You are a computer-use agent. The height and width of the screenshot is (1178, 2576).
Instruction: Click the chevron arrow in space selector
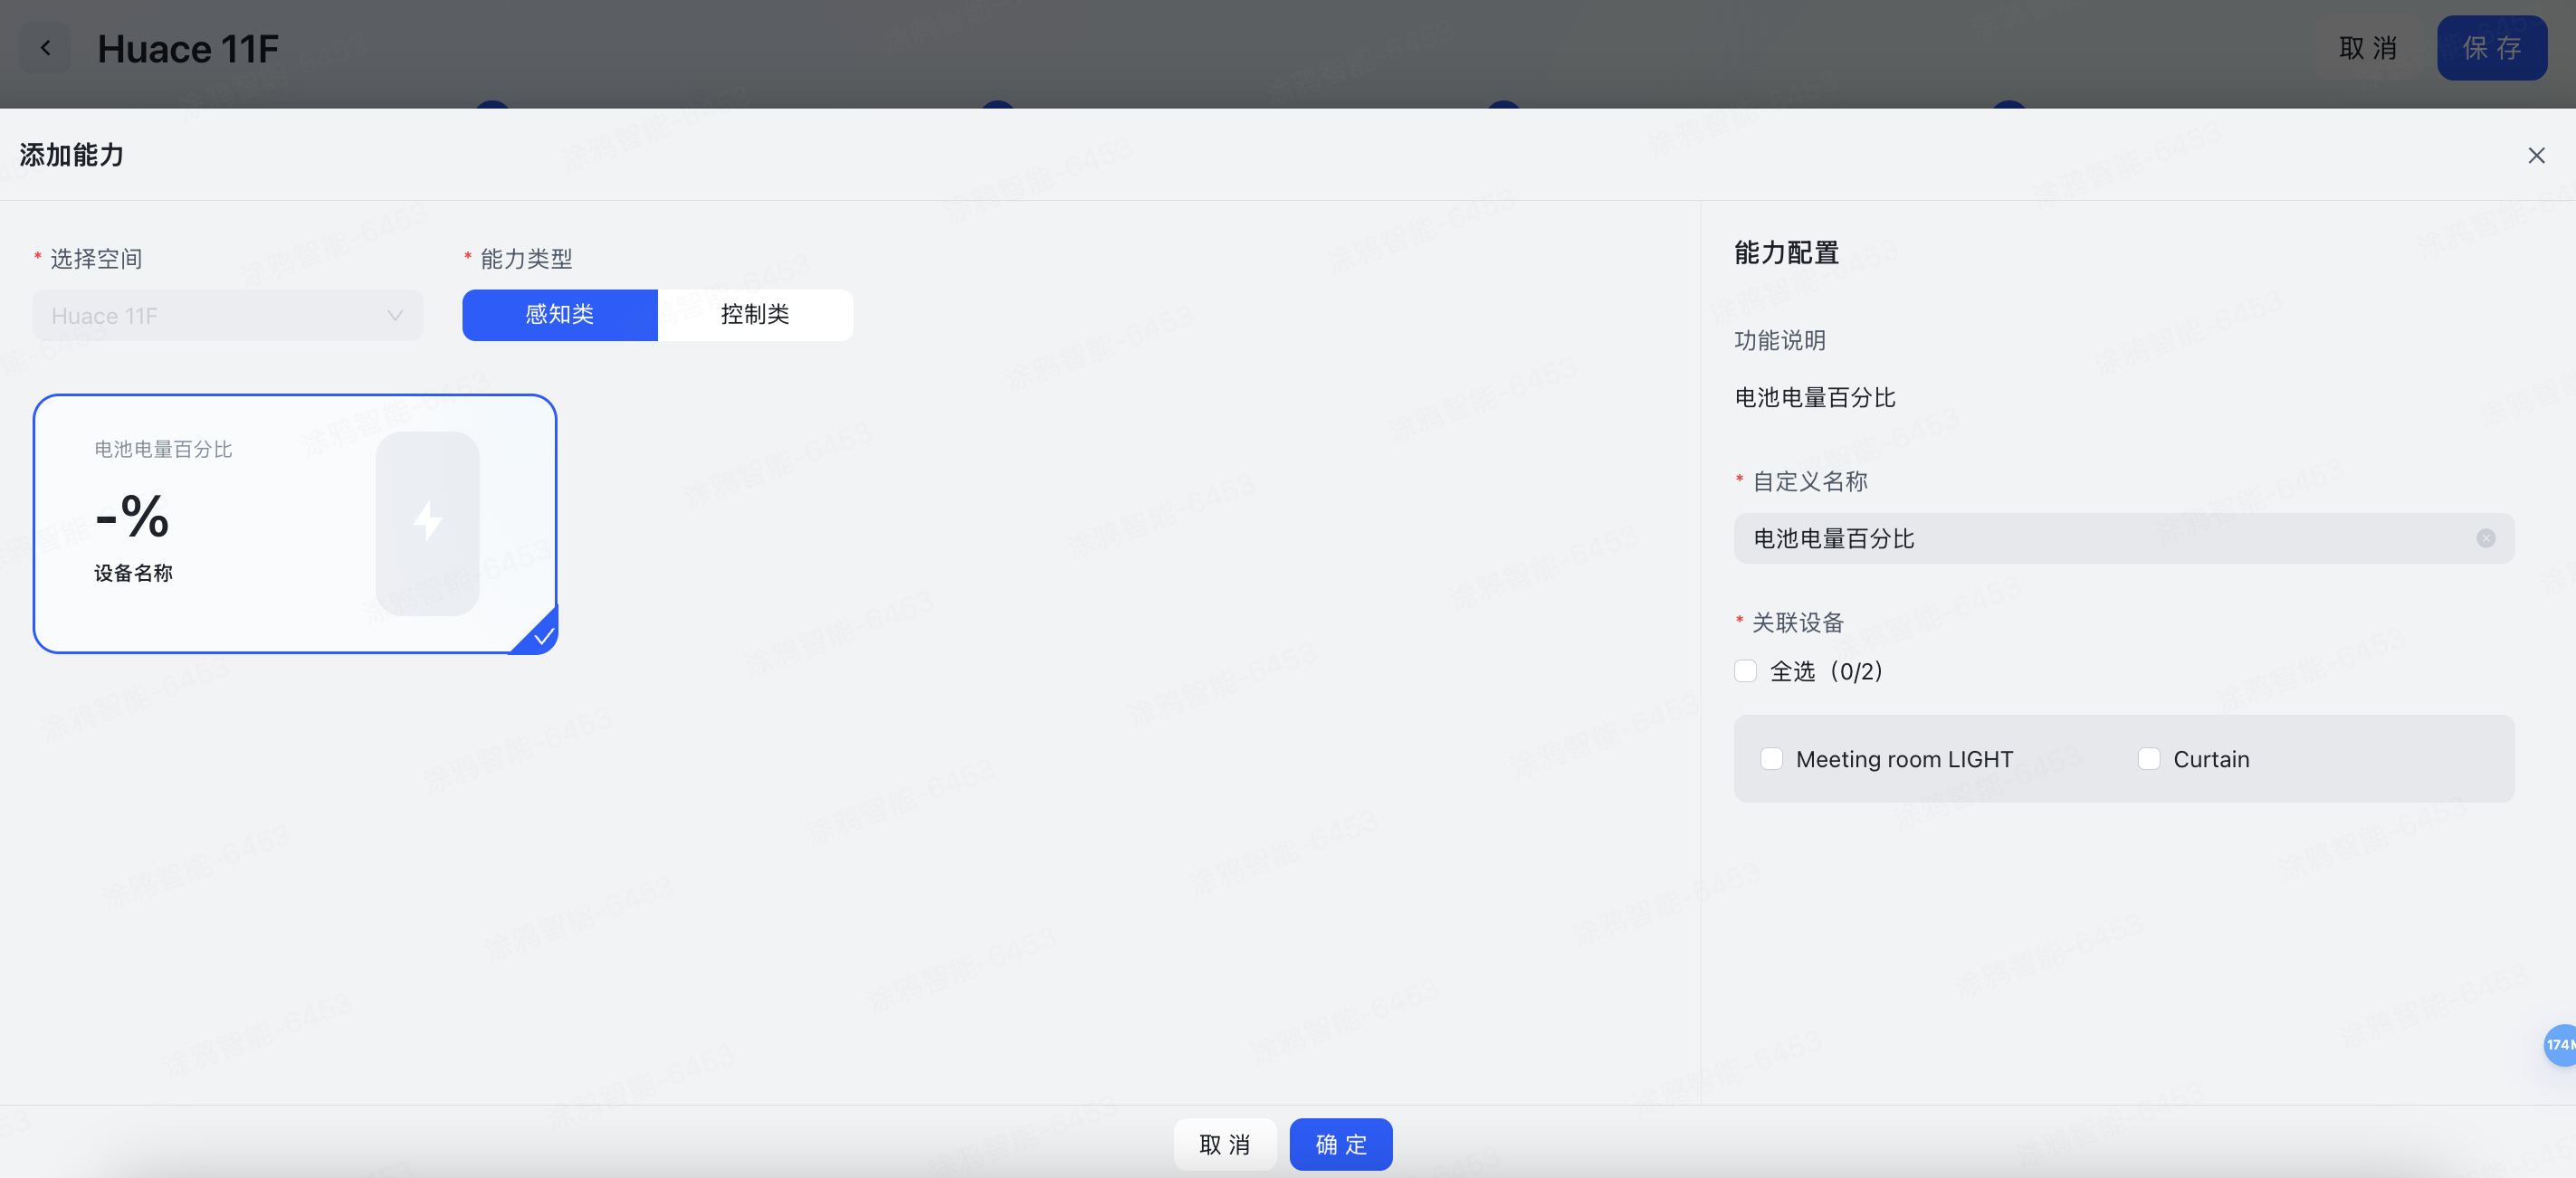395,316
